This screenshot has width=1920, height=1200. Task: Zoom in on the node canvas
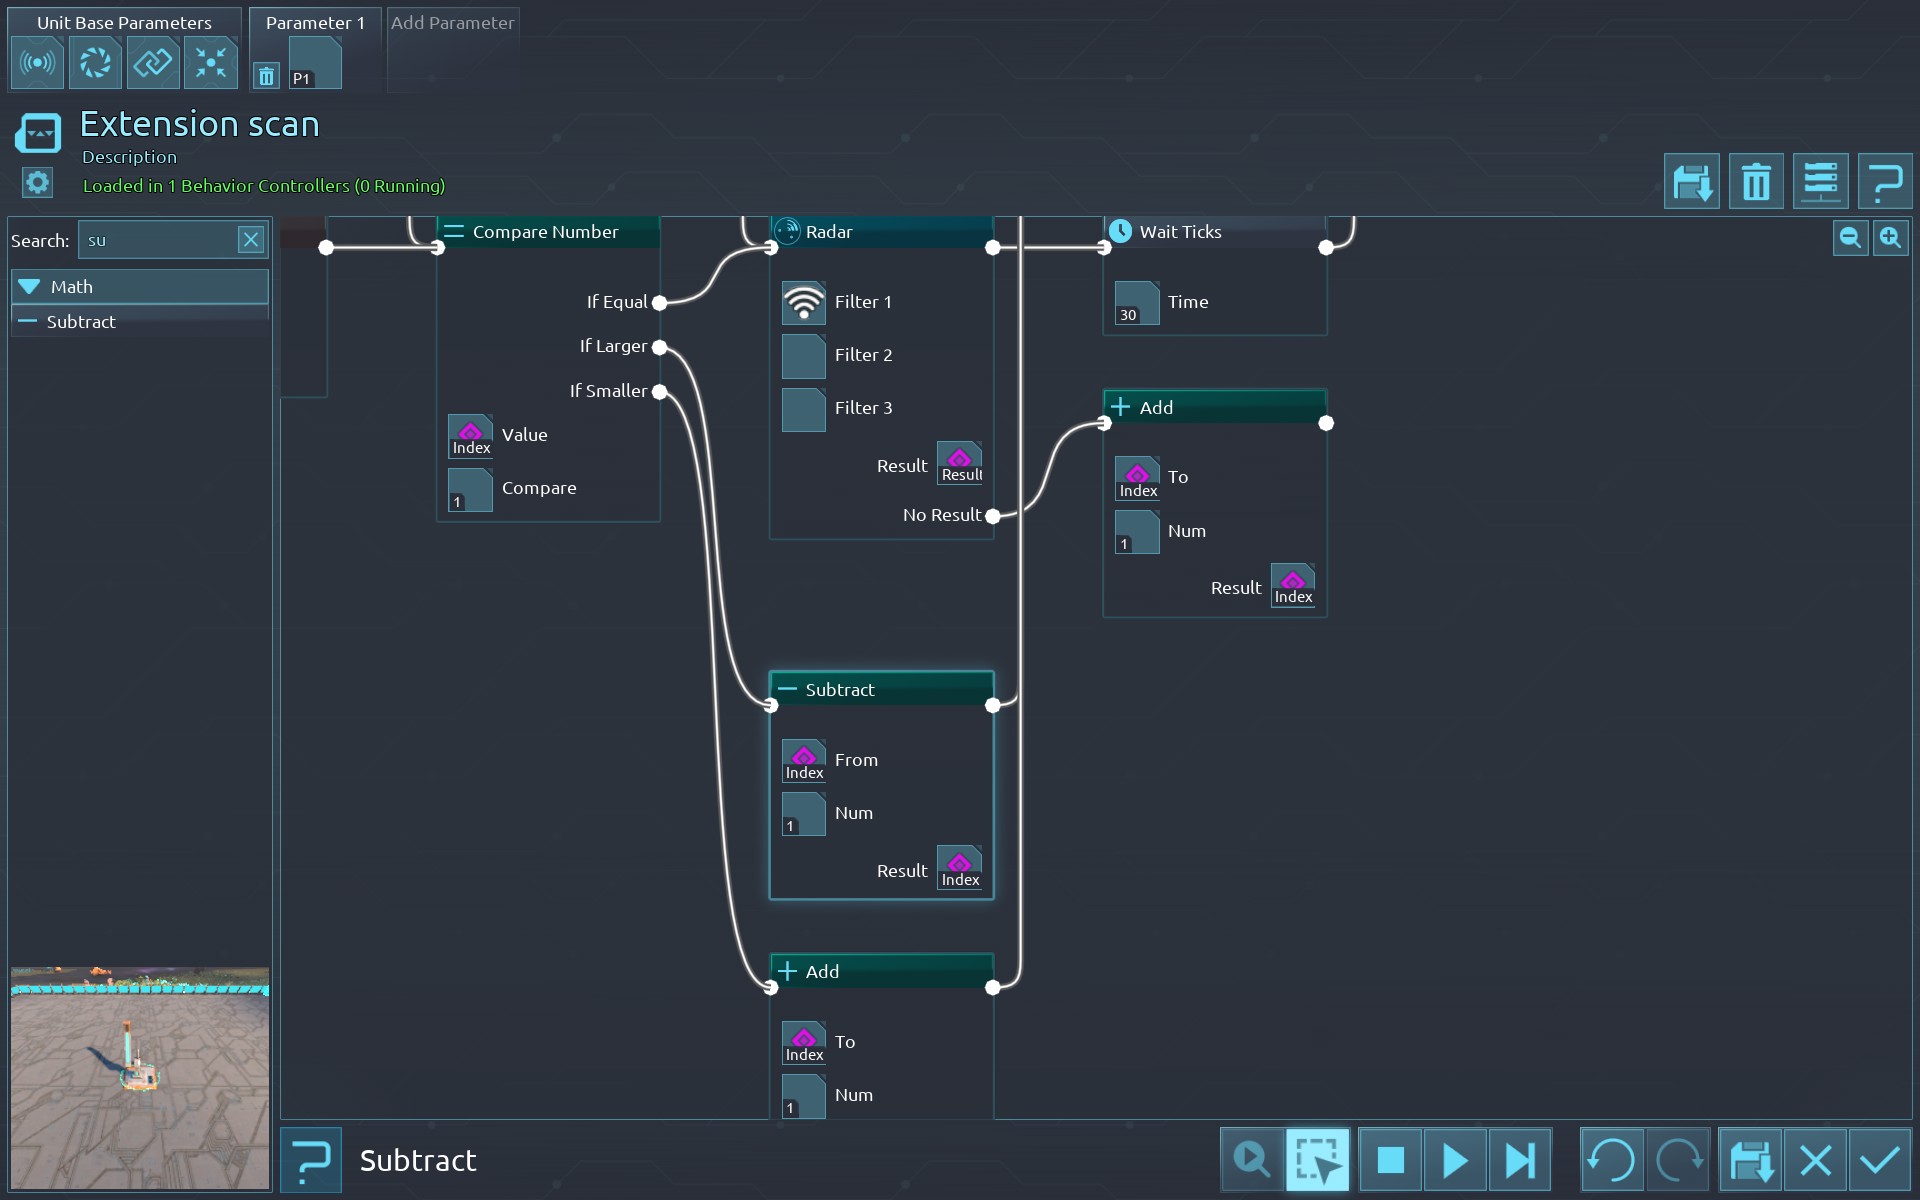(1890, 238)
